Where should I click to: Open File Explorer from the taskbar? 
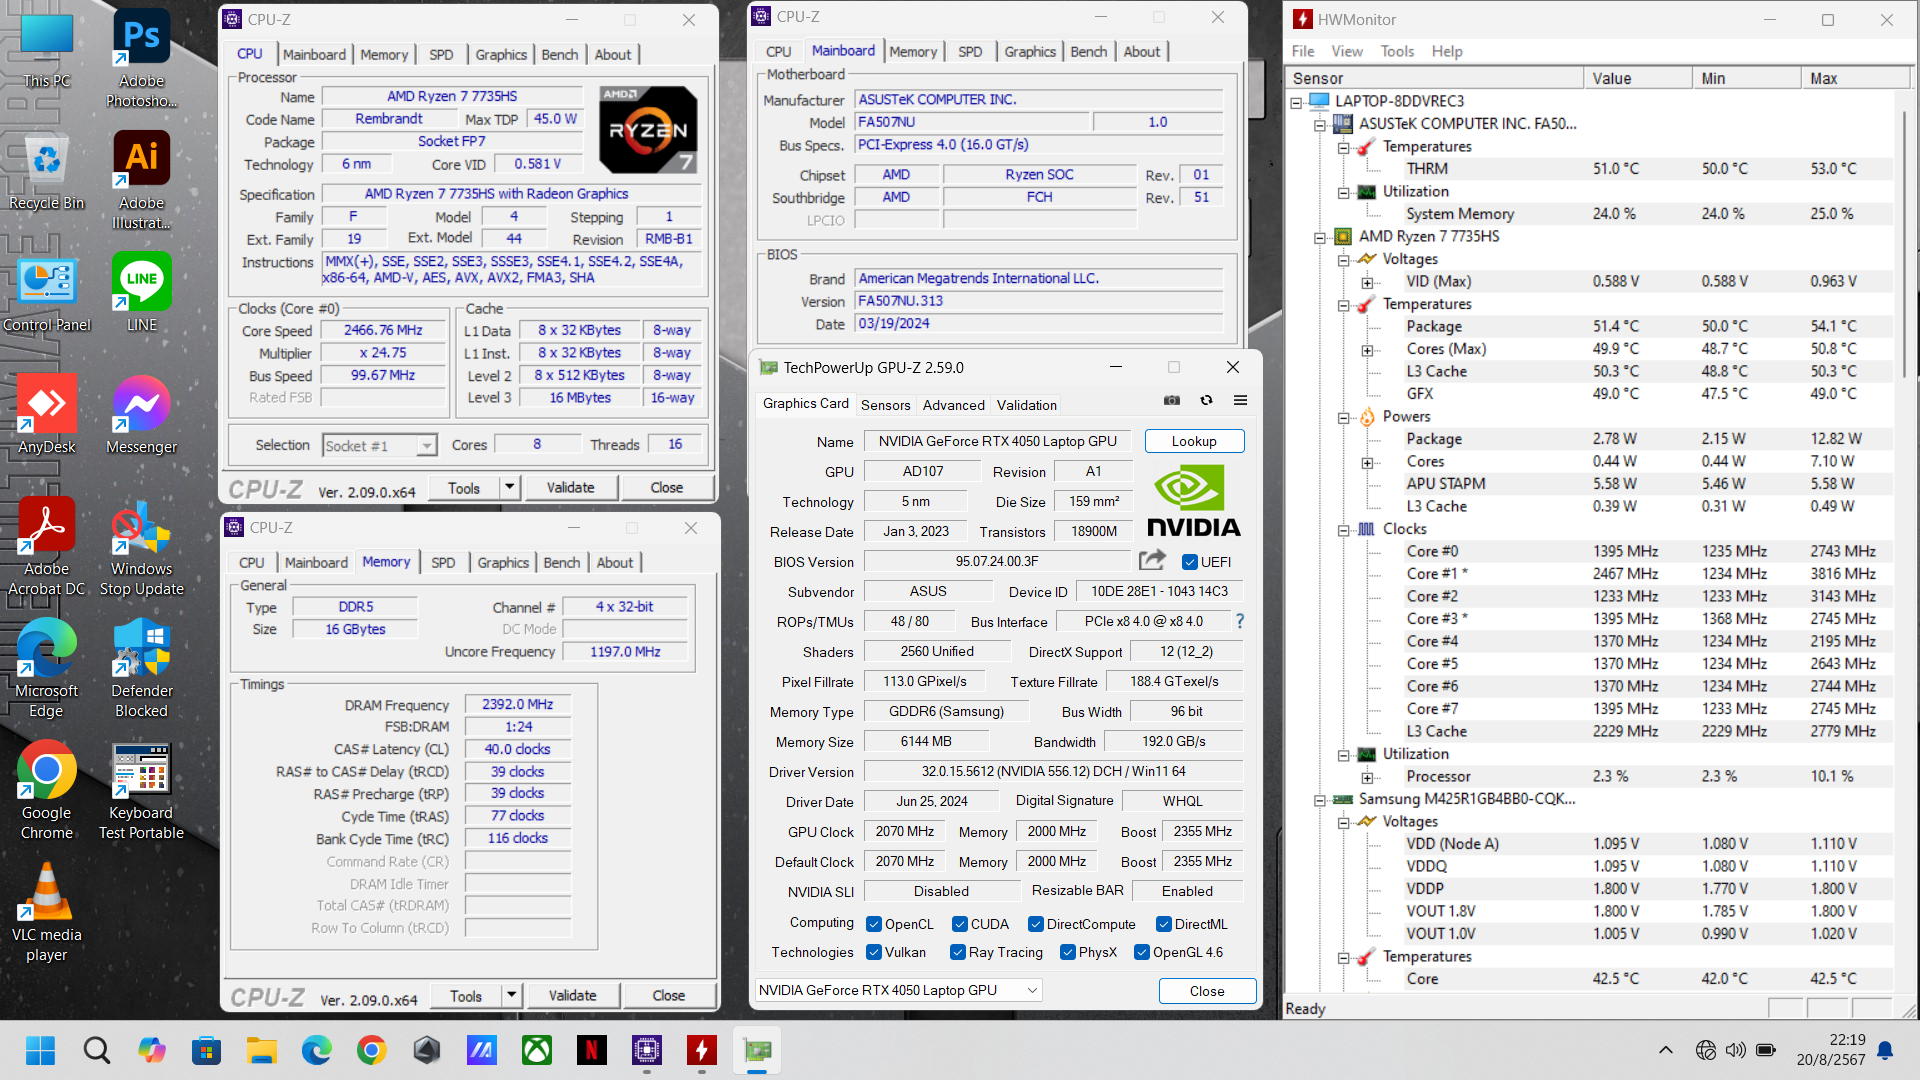[262, 1050]
